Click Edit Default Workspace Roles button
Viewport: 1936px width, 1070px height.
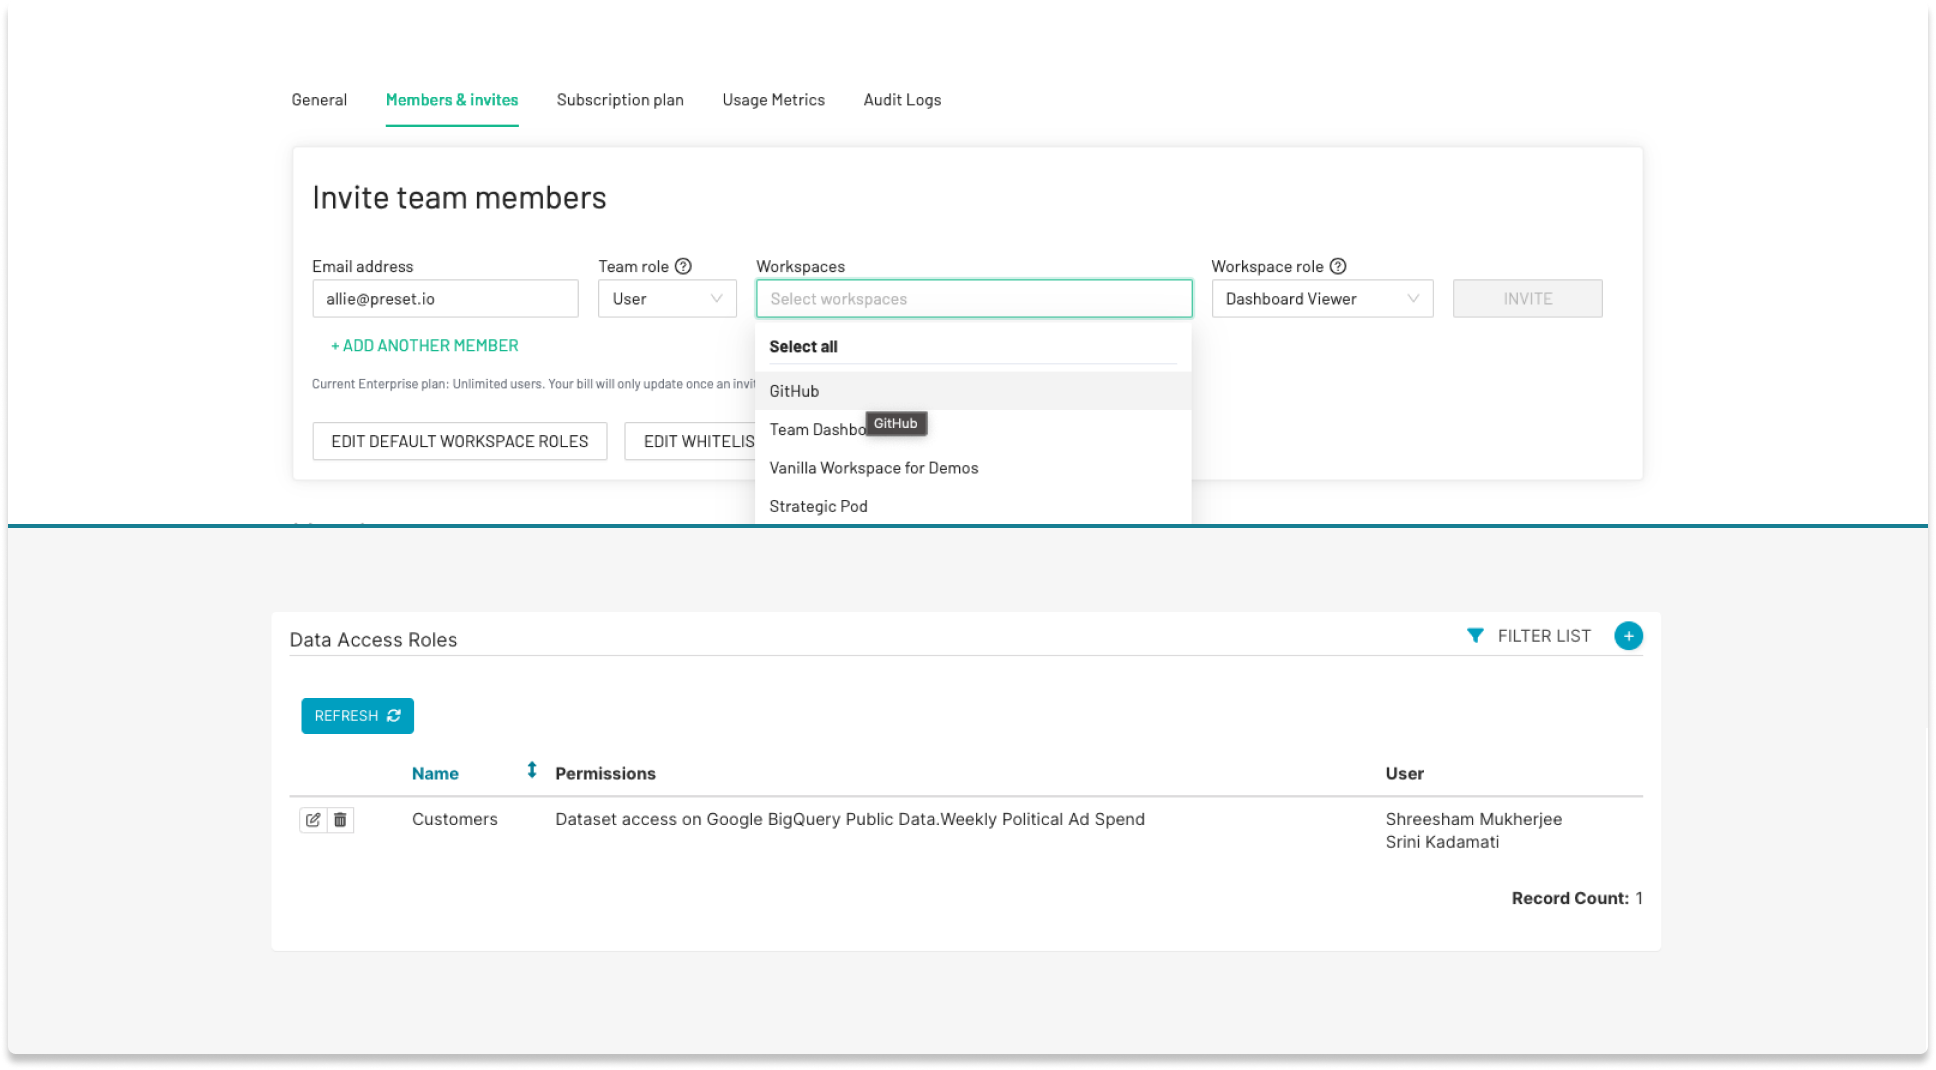459,441
